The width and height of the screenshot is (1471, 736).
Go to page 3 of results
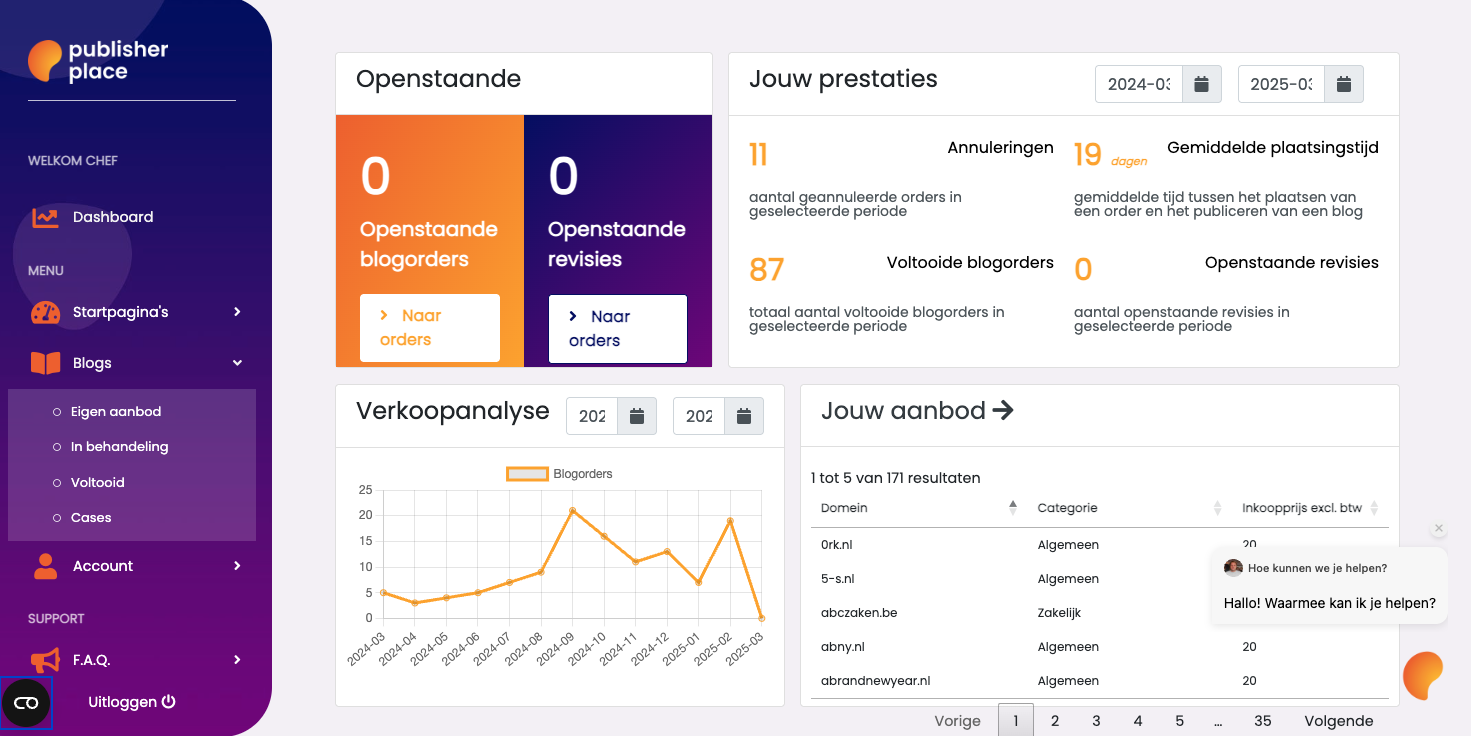pyautogui.click(x=1096, y=720)
